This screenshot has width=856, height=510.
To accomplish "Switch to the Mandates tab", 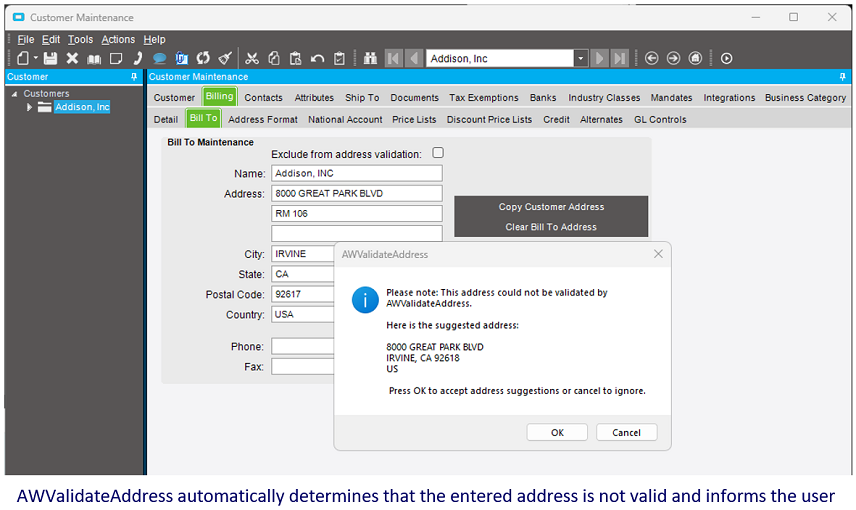I will click(671, 98).
